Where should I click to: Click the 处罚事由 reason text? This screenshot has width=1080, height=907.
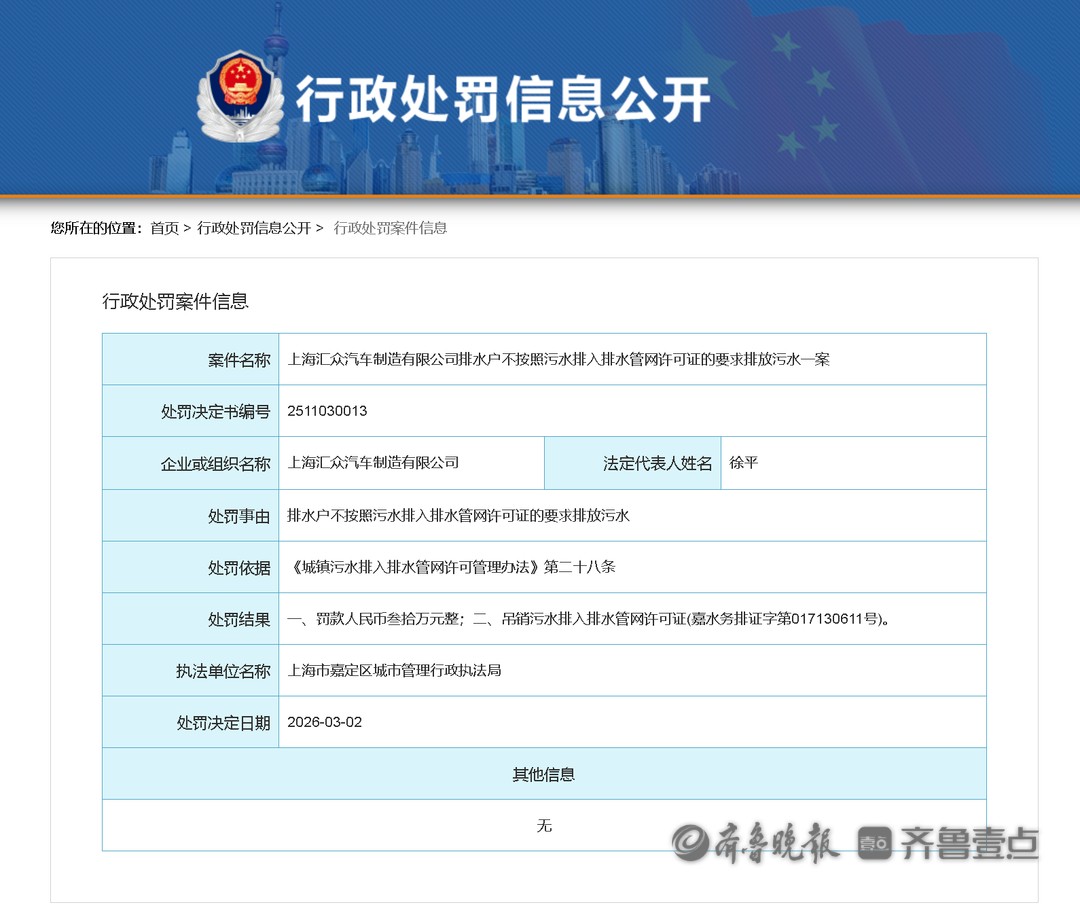(458, 515)
